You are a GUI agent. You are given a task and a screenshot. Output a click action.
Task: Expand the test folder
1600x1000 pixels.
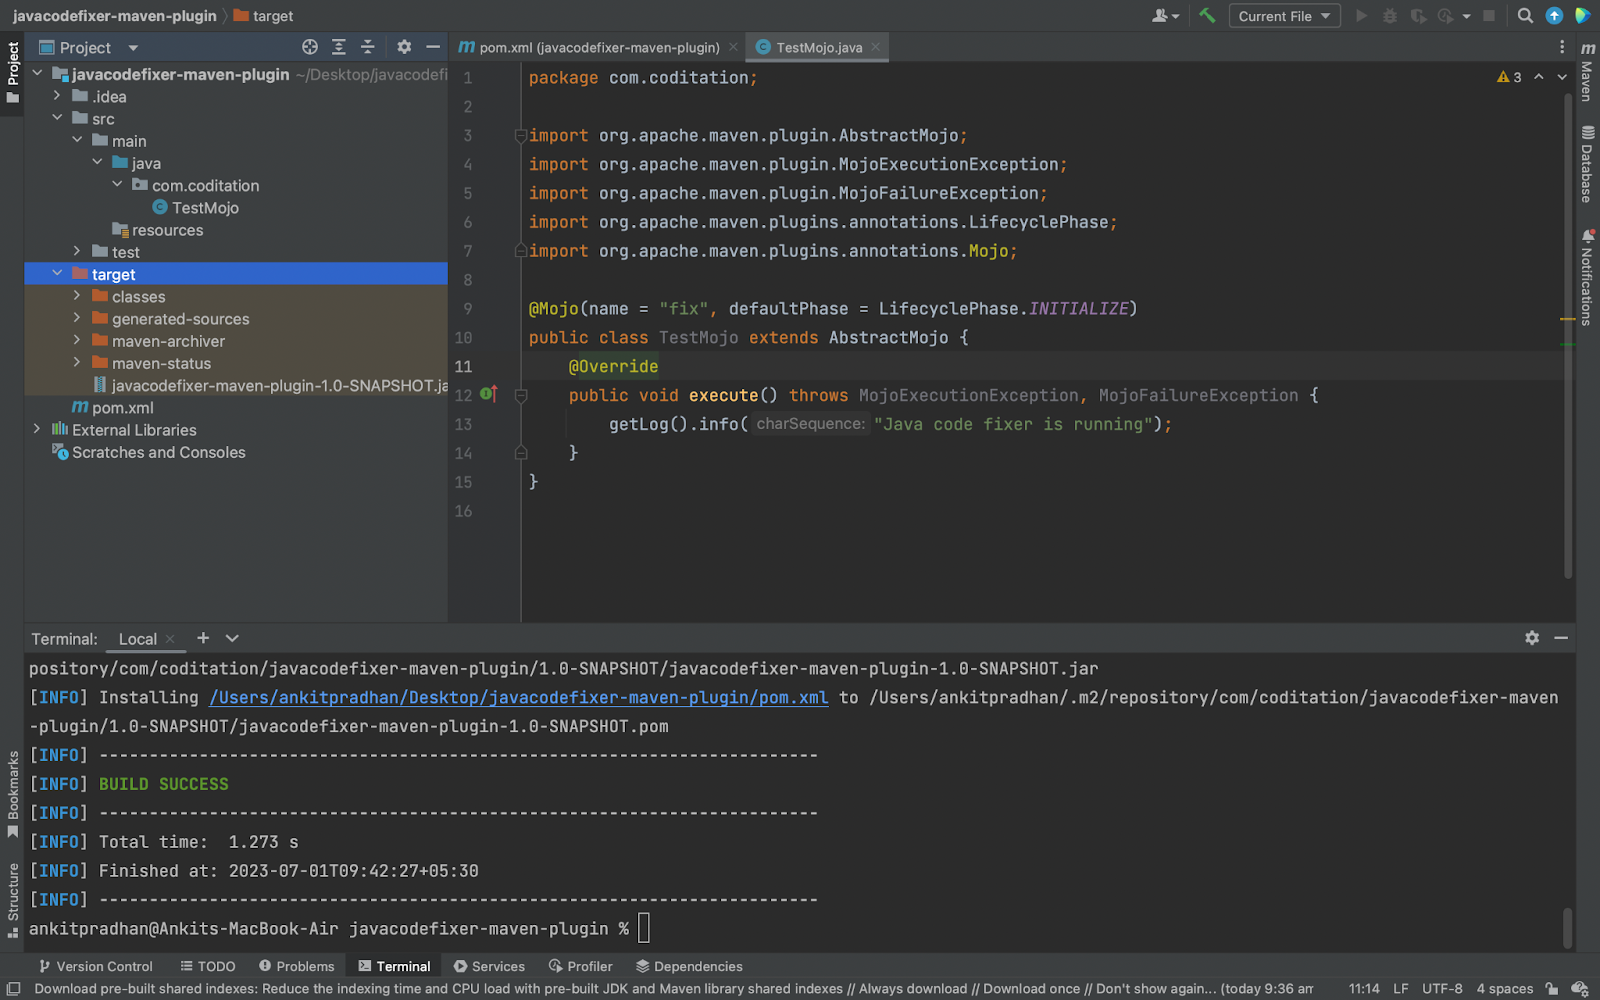77,251
